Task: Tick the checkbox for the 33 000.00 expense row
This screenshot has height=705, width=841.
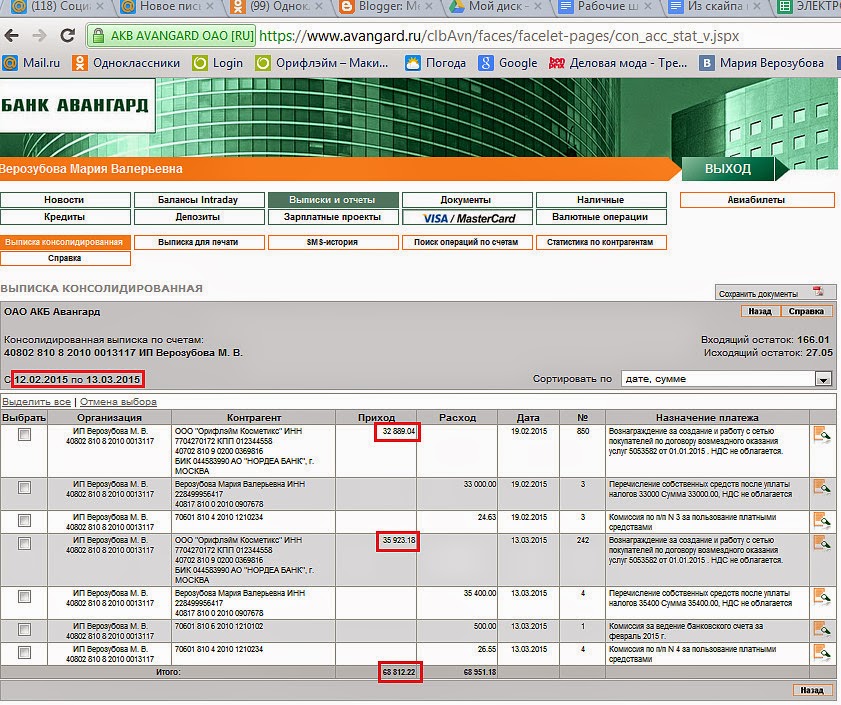Action: click(x=24, y=488)
